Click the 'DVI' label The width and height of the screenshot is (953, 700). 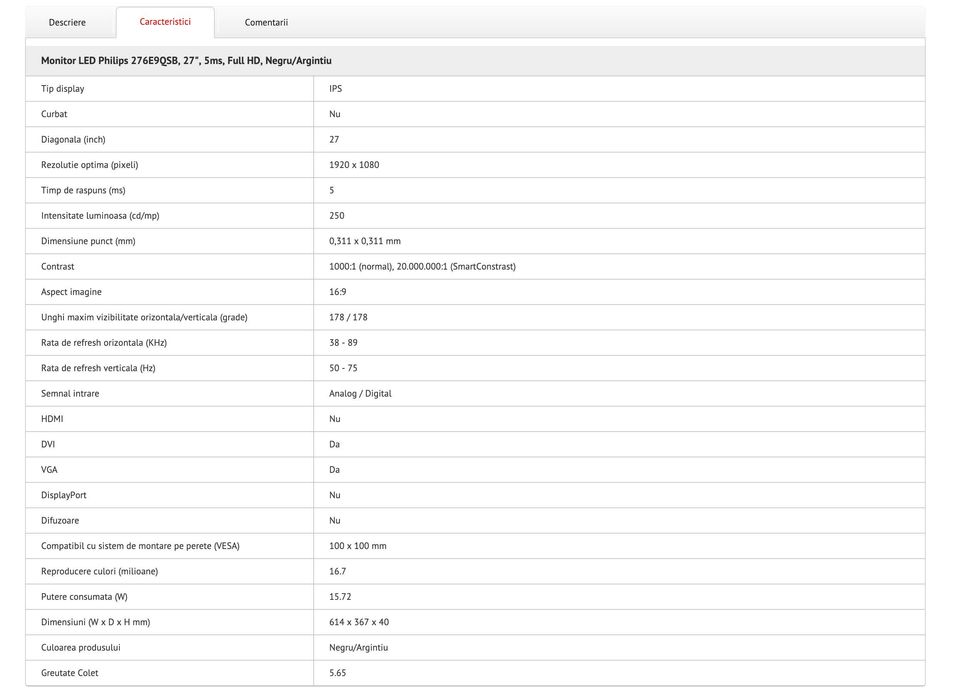[x=48, y=445]
